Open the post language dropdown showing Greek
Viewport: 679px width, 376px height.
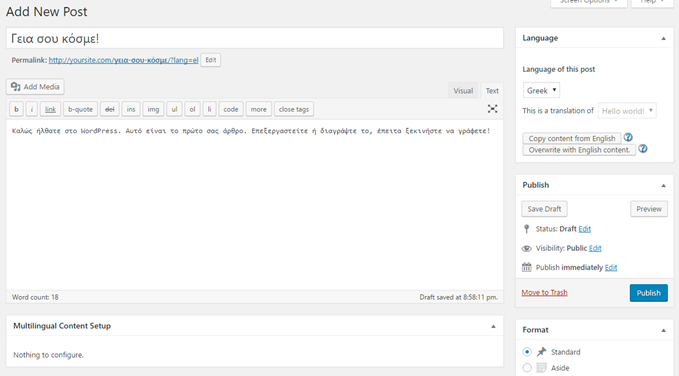coord(541,90)
